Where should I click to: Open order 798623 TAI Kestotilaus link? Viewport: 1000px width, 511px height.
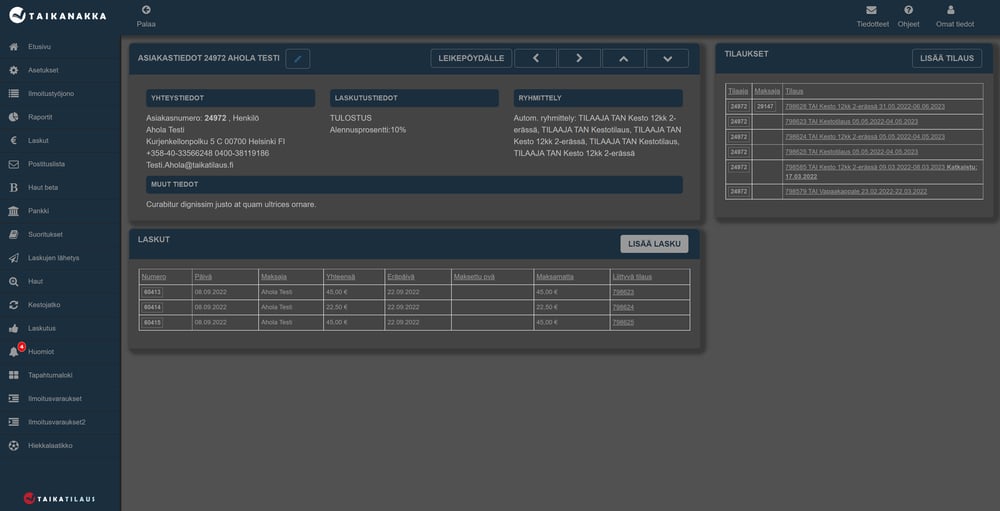[x=851, y=121]
